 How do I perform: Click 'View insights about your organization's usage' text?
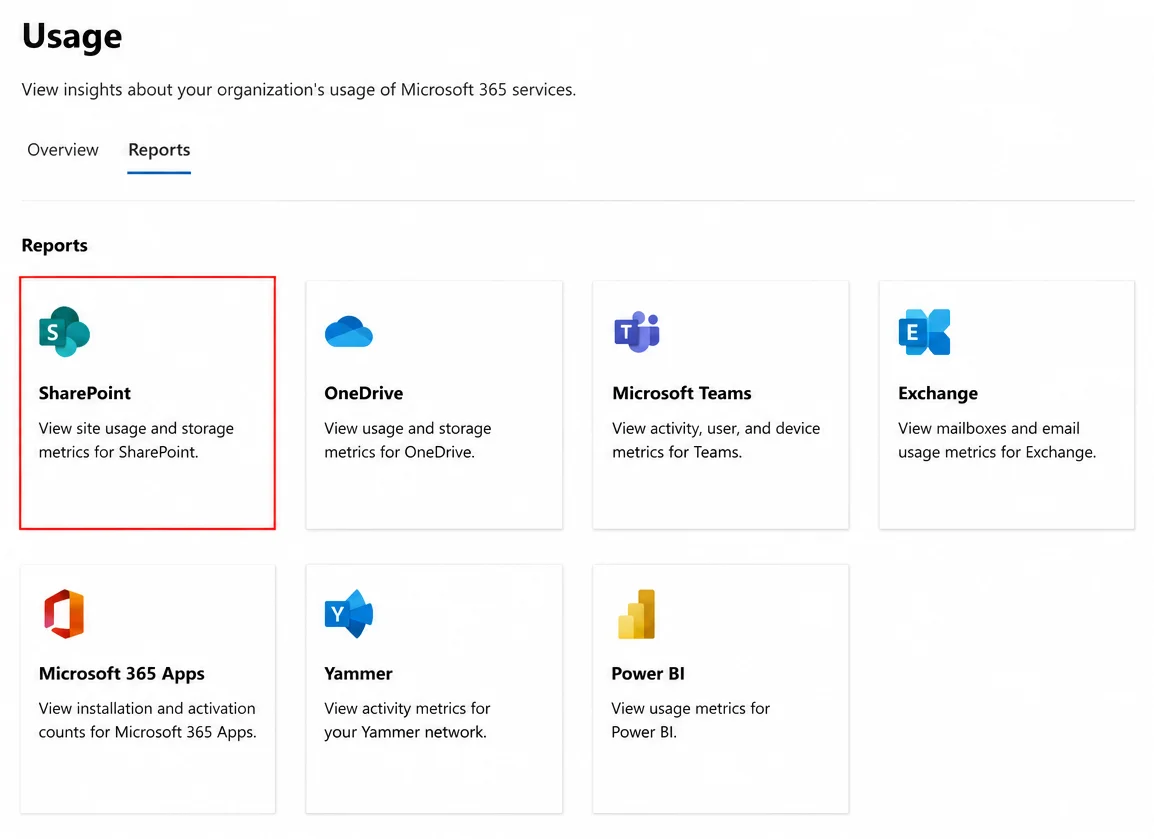(x=299, y=90)
